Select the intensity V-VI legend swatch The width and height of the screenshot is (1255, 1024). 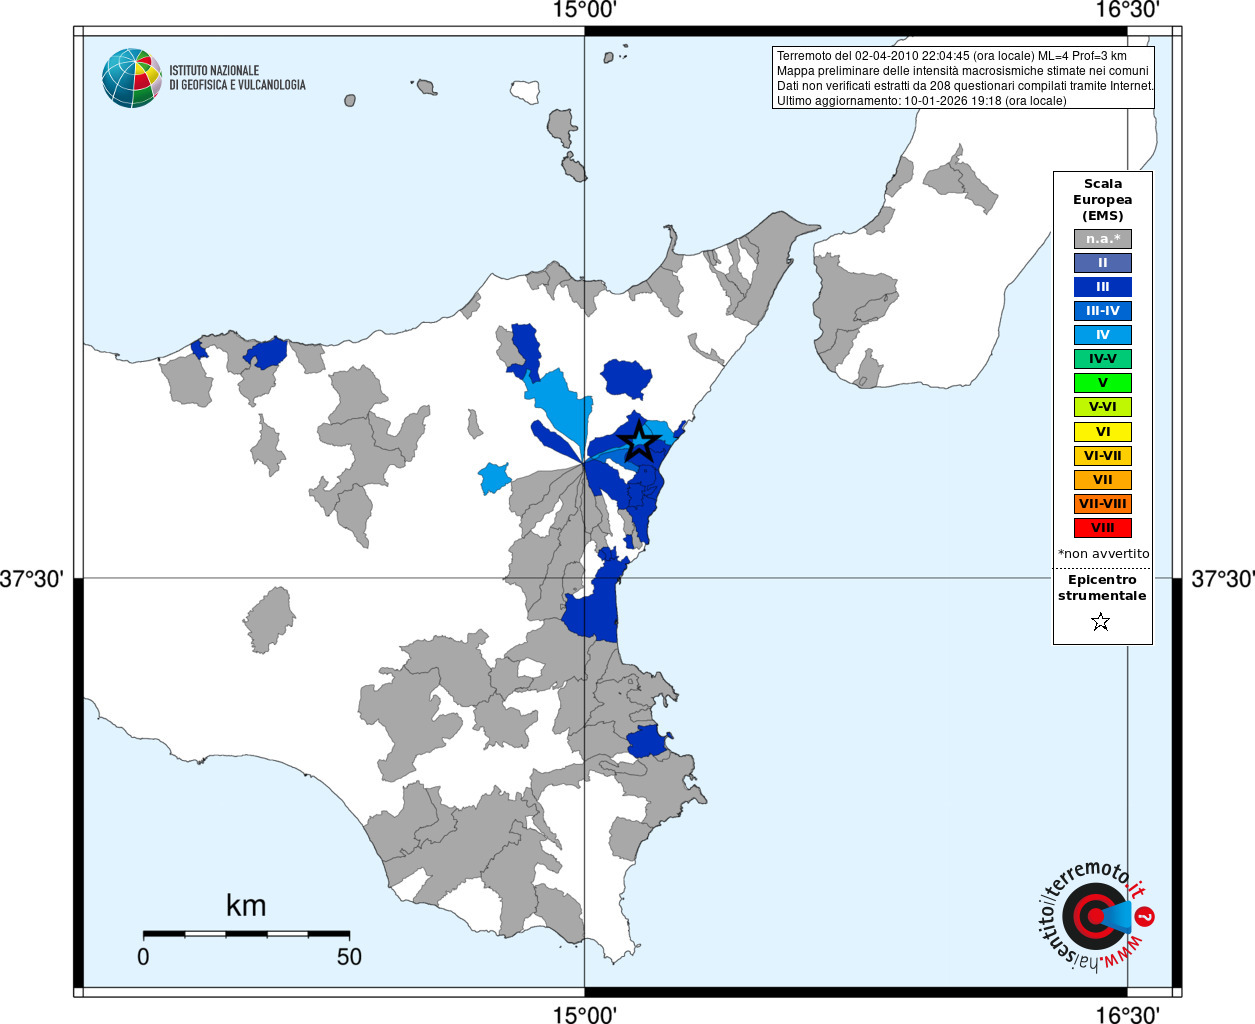coord(1103,407)
